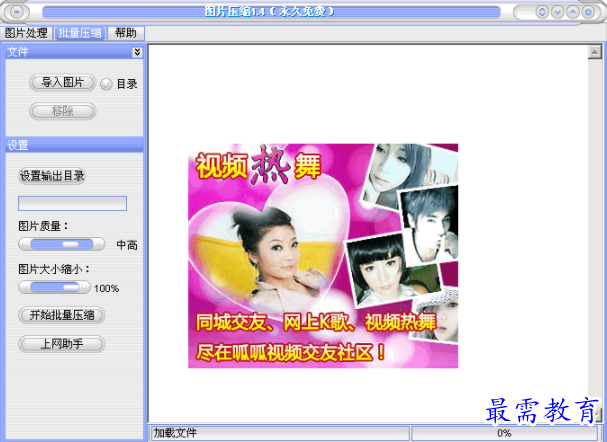Image resolution: width=607 pixels, height=442 pixels.
Task: Click right end knob of 图片大小缩小 slider
Action: [85, 288]
